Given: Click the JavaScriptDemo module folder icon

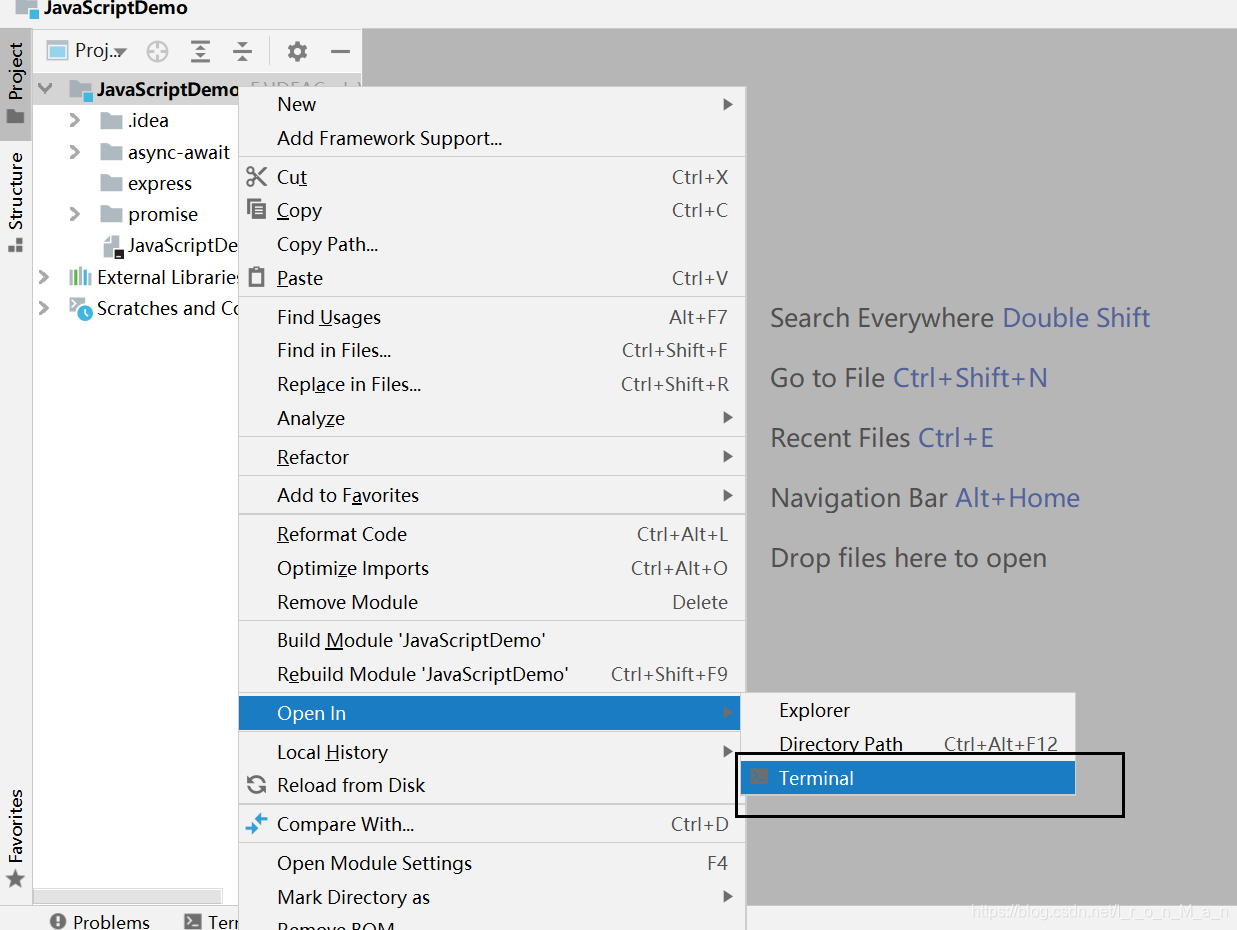Looking at the screenshot, I should (81, 90).
